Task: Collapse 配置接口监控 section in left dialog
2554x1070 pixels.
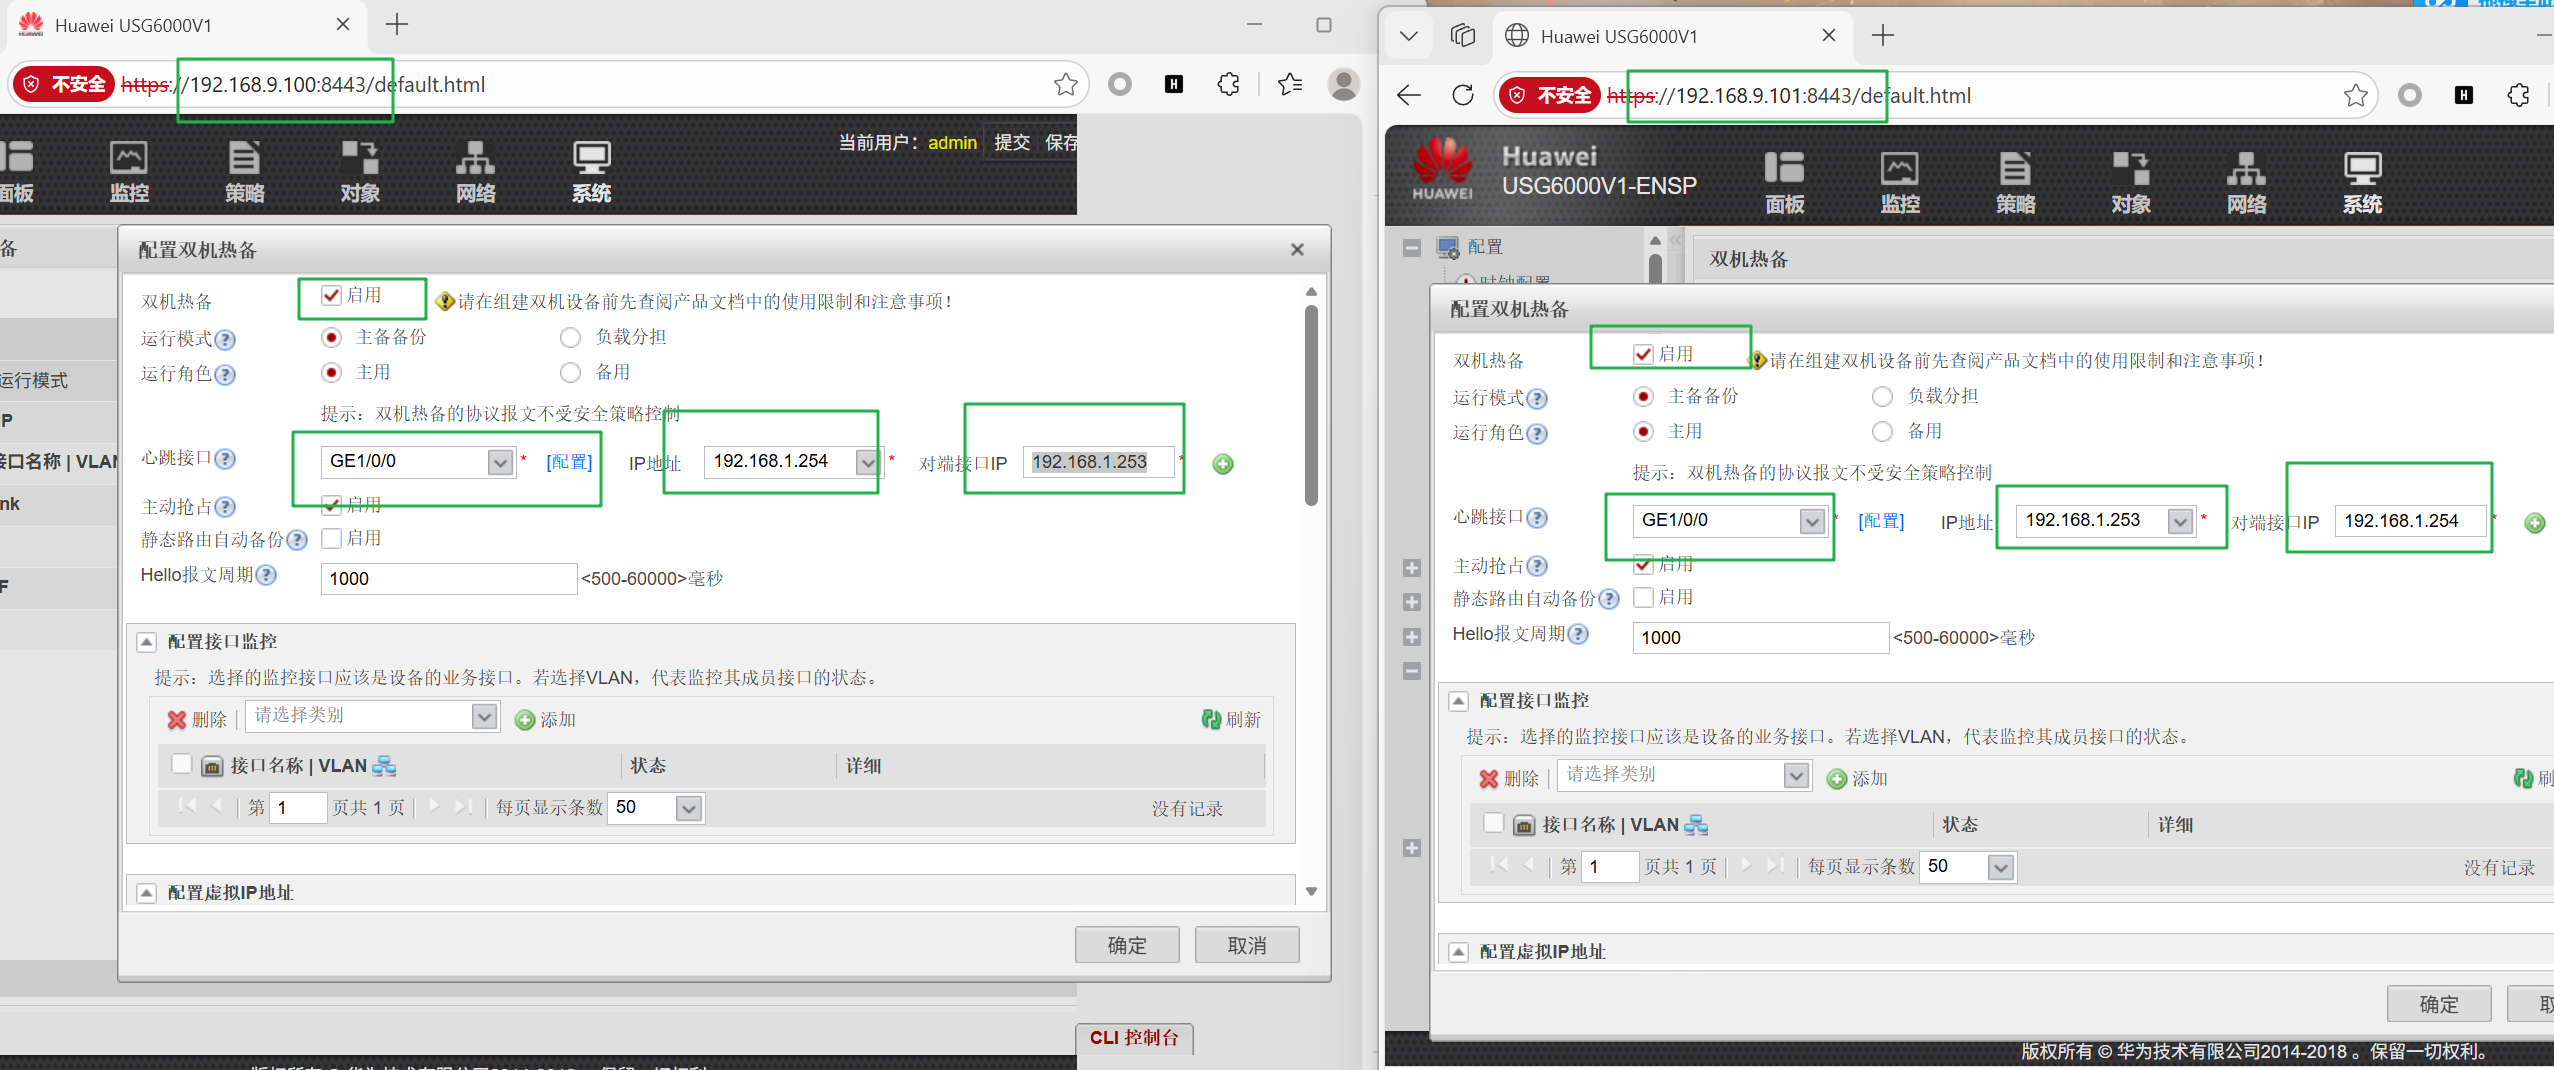Action: point(147,642)
